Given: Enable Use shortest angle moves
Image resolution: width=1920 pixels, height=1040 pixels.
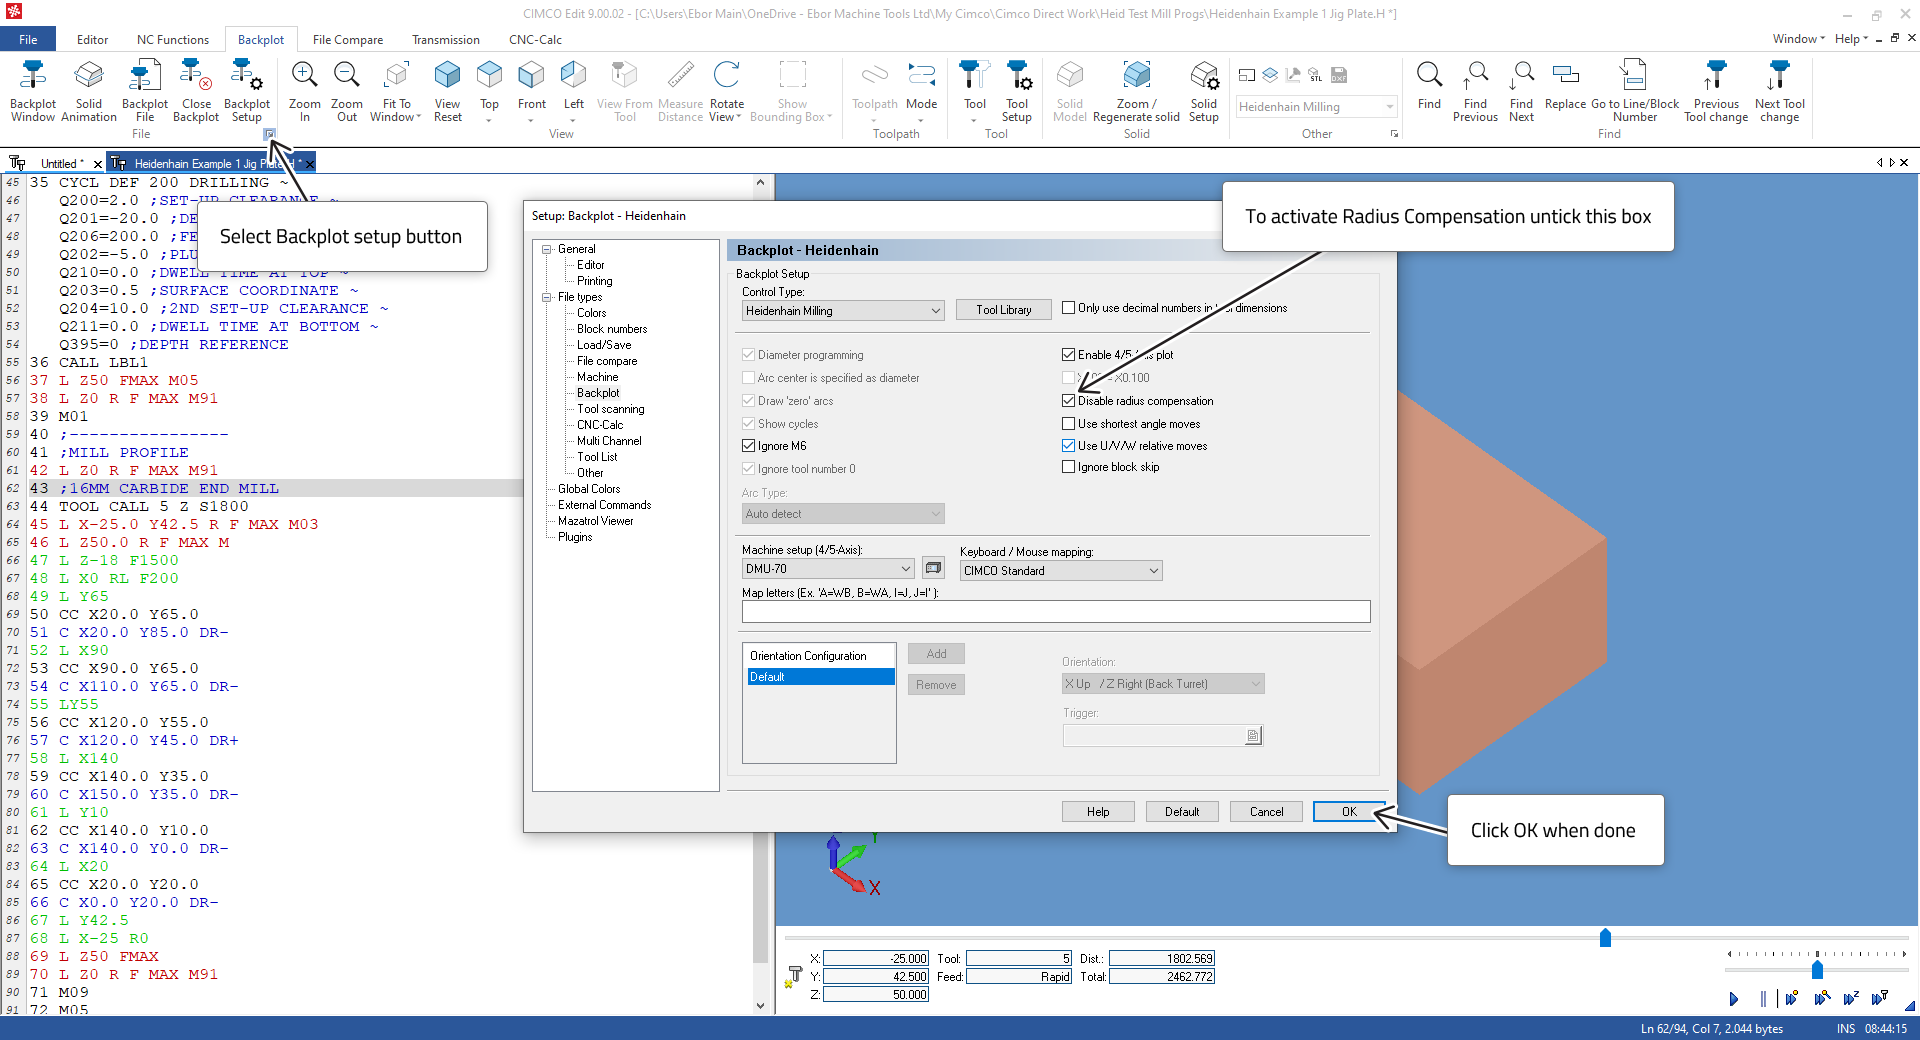Looking at the screenshot, I should click(1068, 424).
